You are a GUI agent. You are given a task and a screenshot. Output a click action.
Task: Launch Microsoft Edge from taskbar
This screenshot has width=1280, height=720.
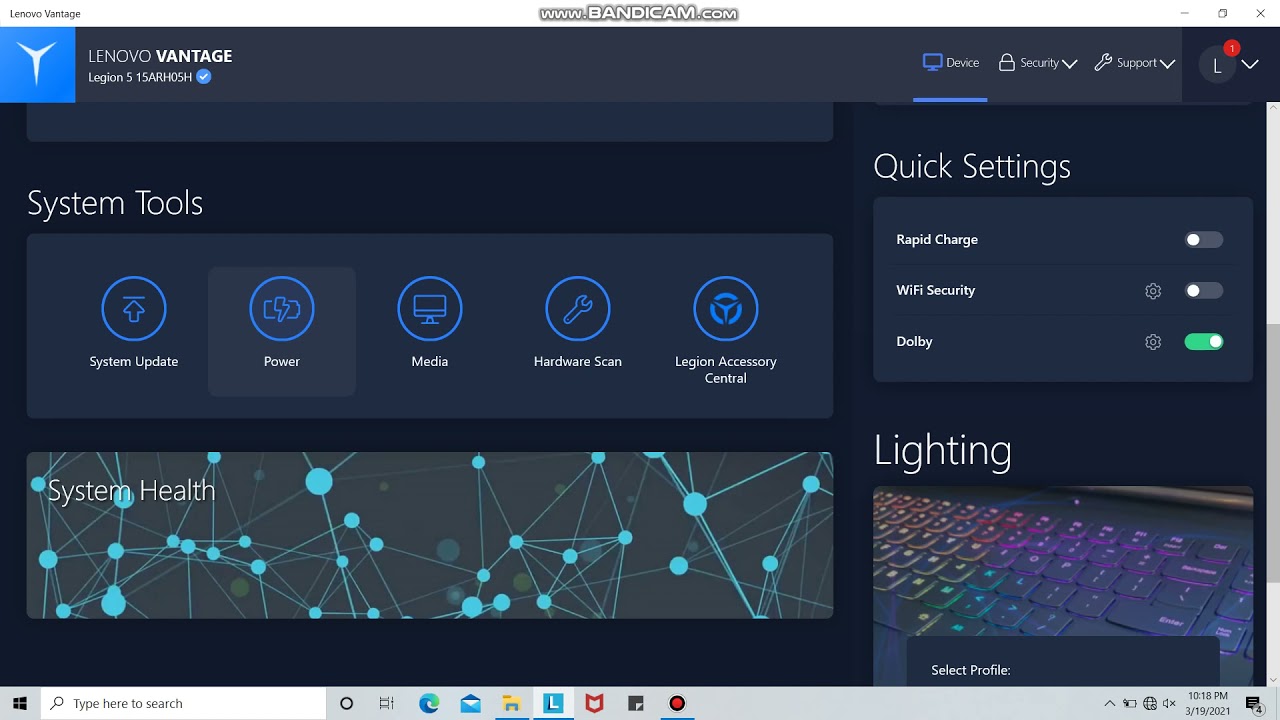click(429, 704)
